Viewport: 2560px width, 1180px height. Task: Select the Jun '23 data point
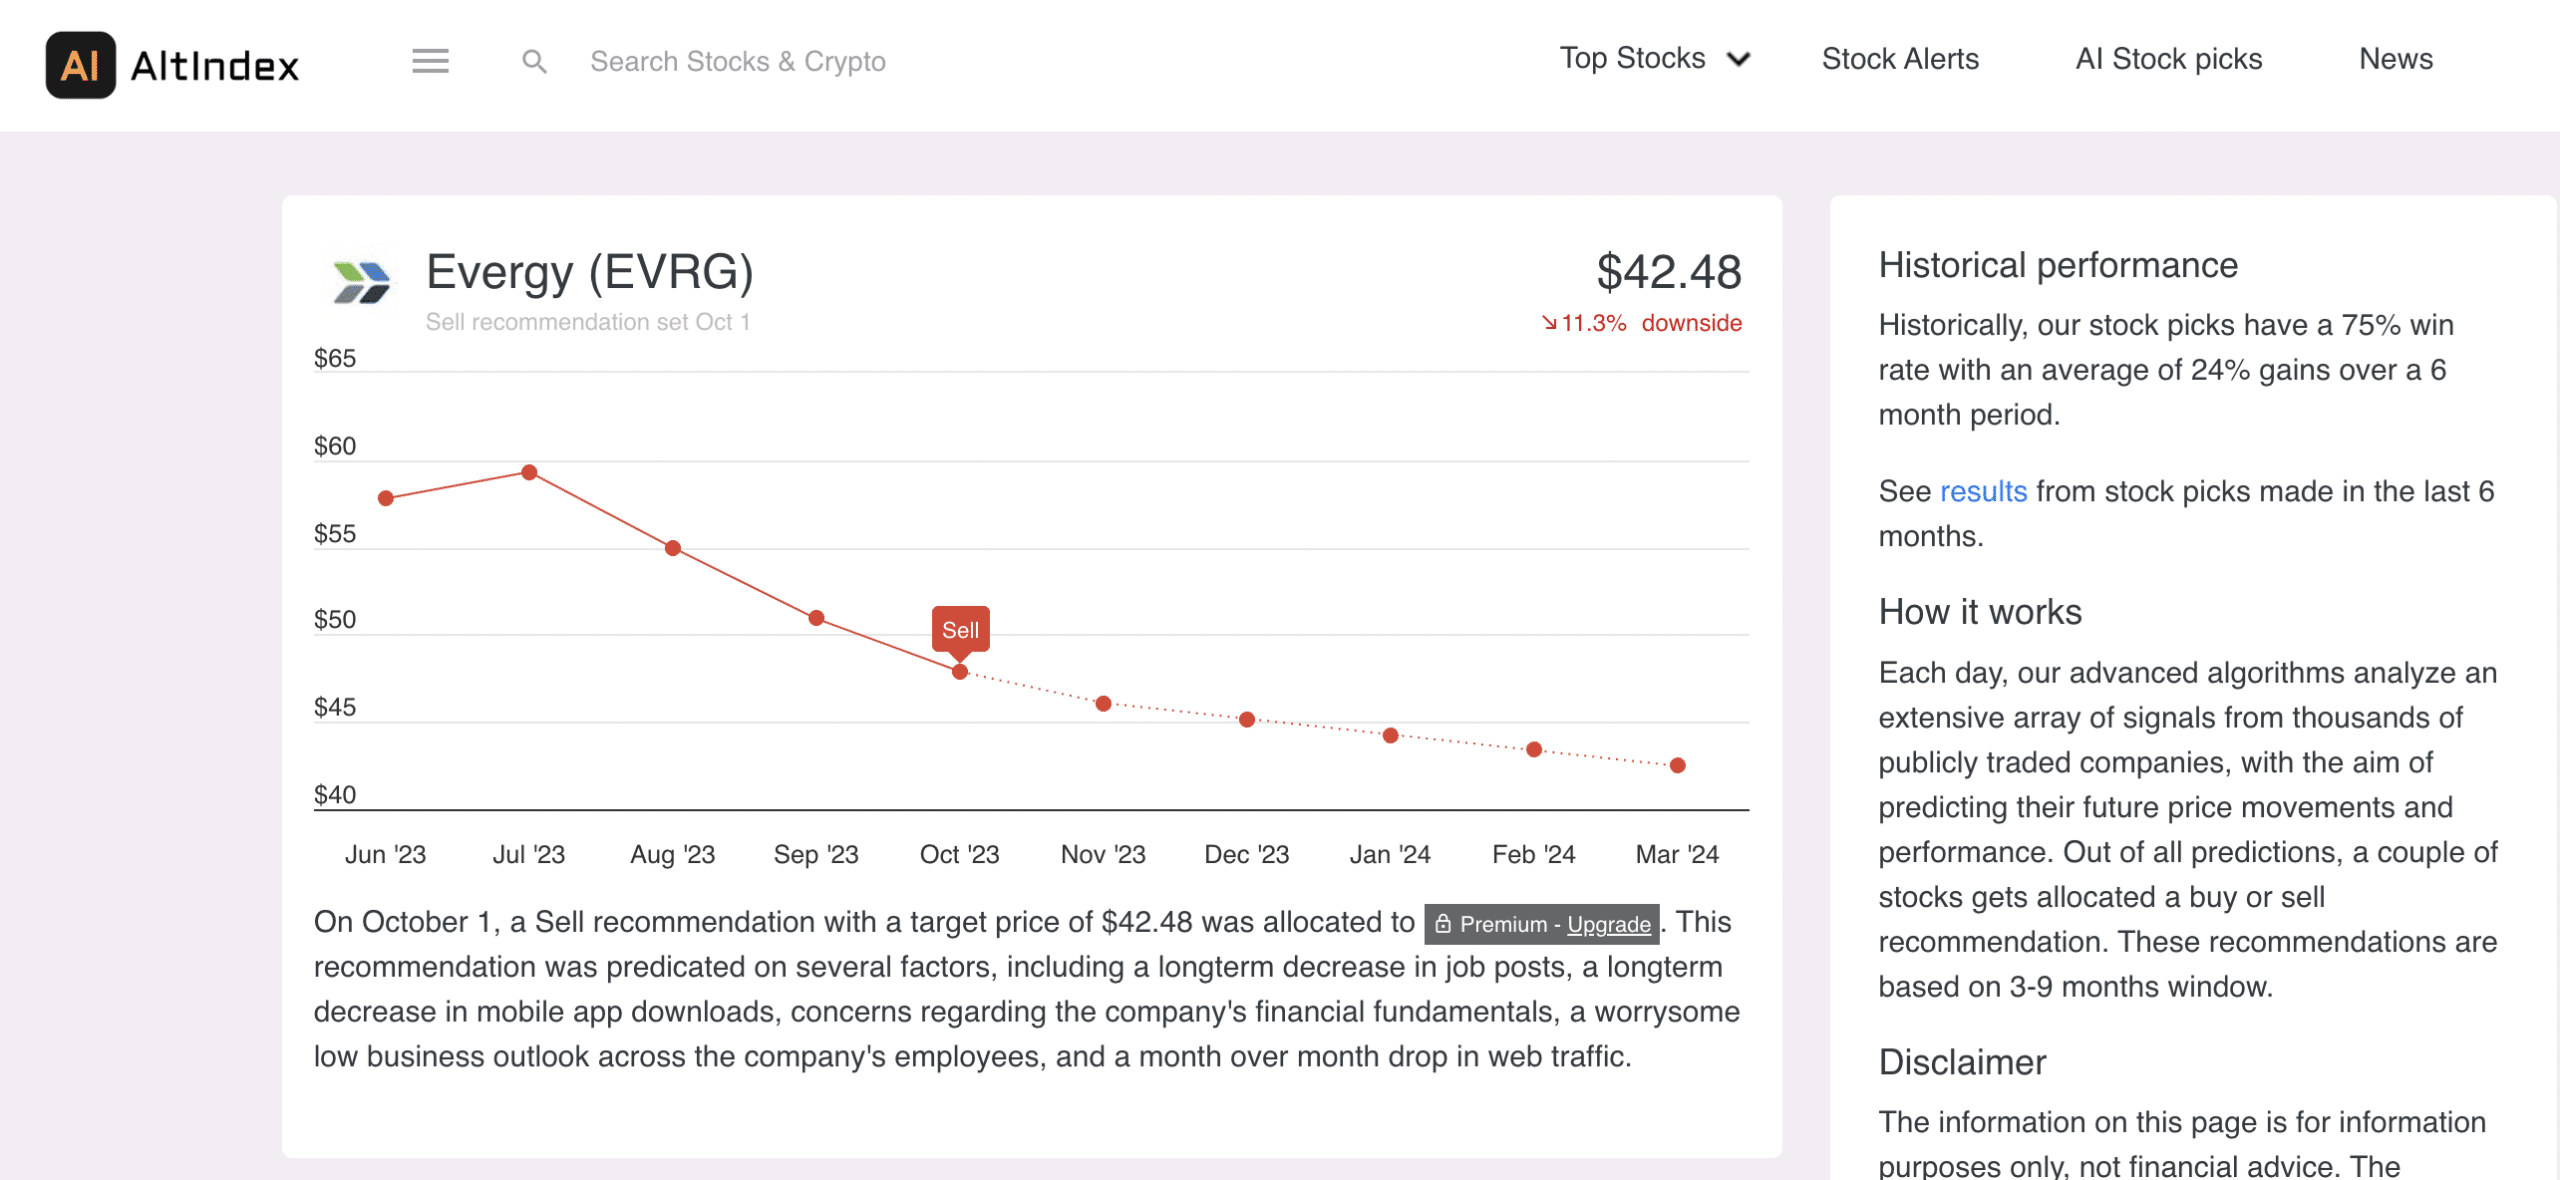[x=386, y=498]
